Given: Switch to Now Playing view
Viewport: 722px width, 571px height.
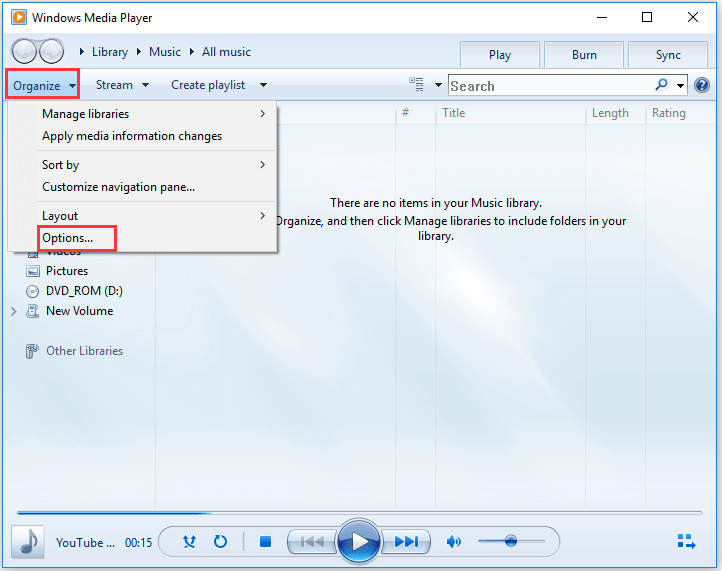Looking at the screenshot, I should coord(686,542).
